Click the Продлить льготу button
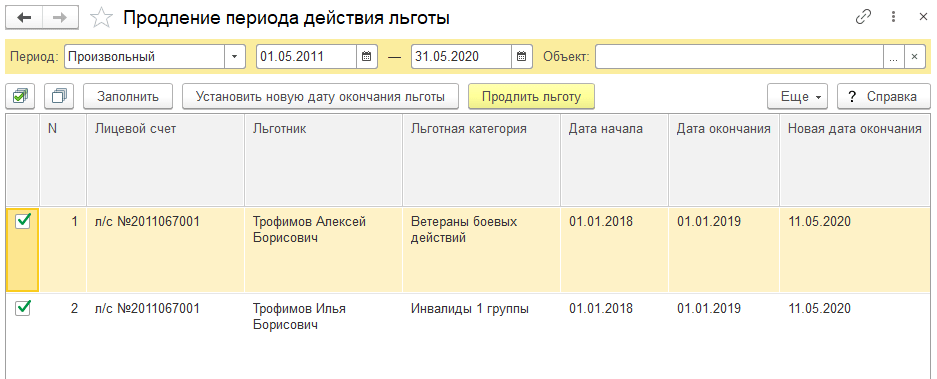937x379 pixels. [x=531, y=96]
